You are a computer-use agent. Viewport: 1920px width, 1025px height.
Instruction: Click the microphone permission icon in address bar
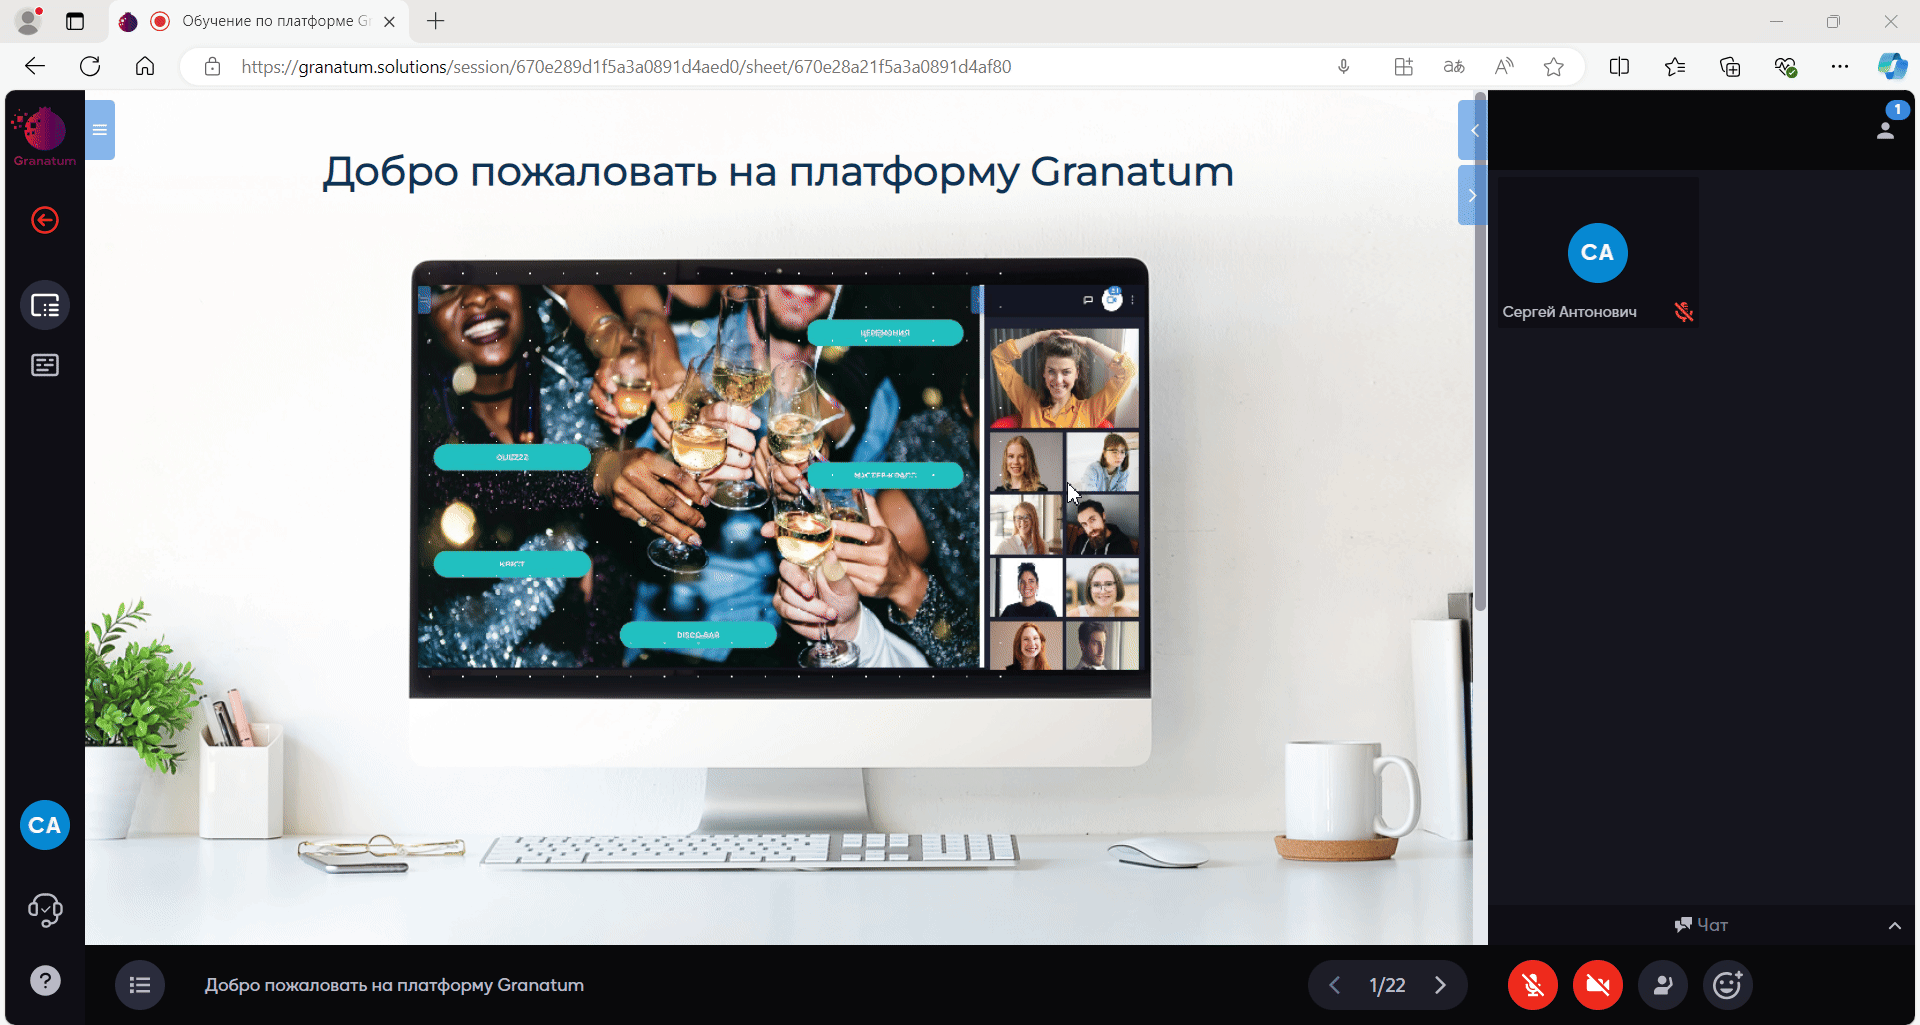point(1344,67)
